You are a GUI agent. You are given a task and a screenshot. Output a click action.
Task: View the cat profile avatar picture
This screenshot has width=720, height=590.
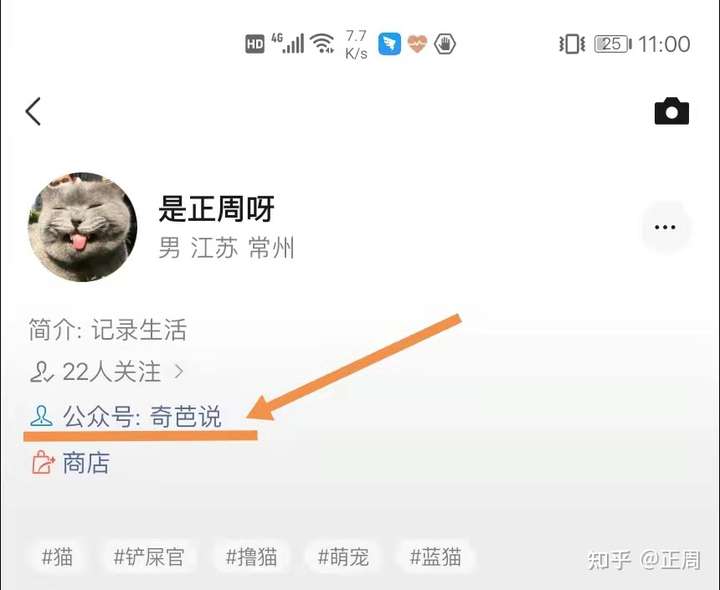[x=83, y=227]
